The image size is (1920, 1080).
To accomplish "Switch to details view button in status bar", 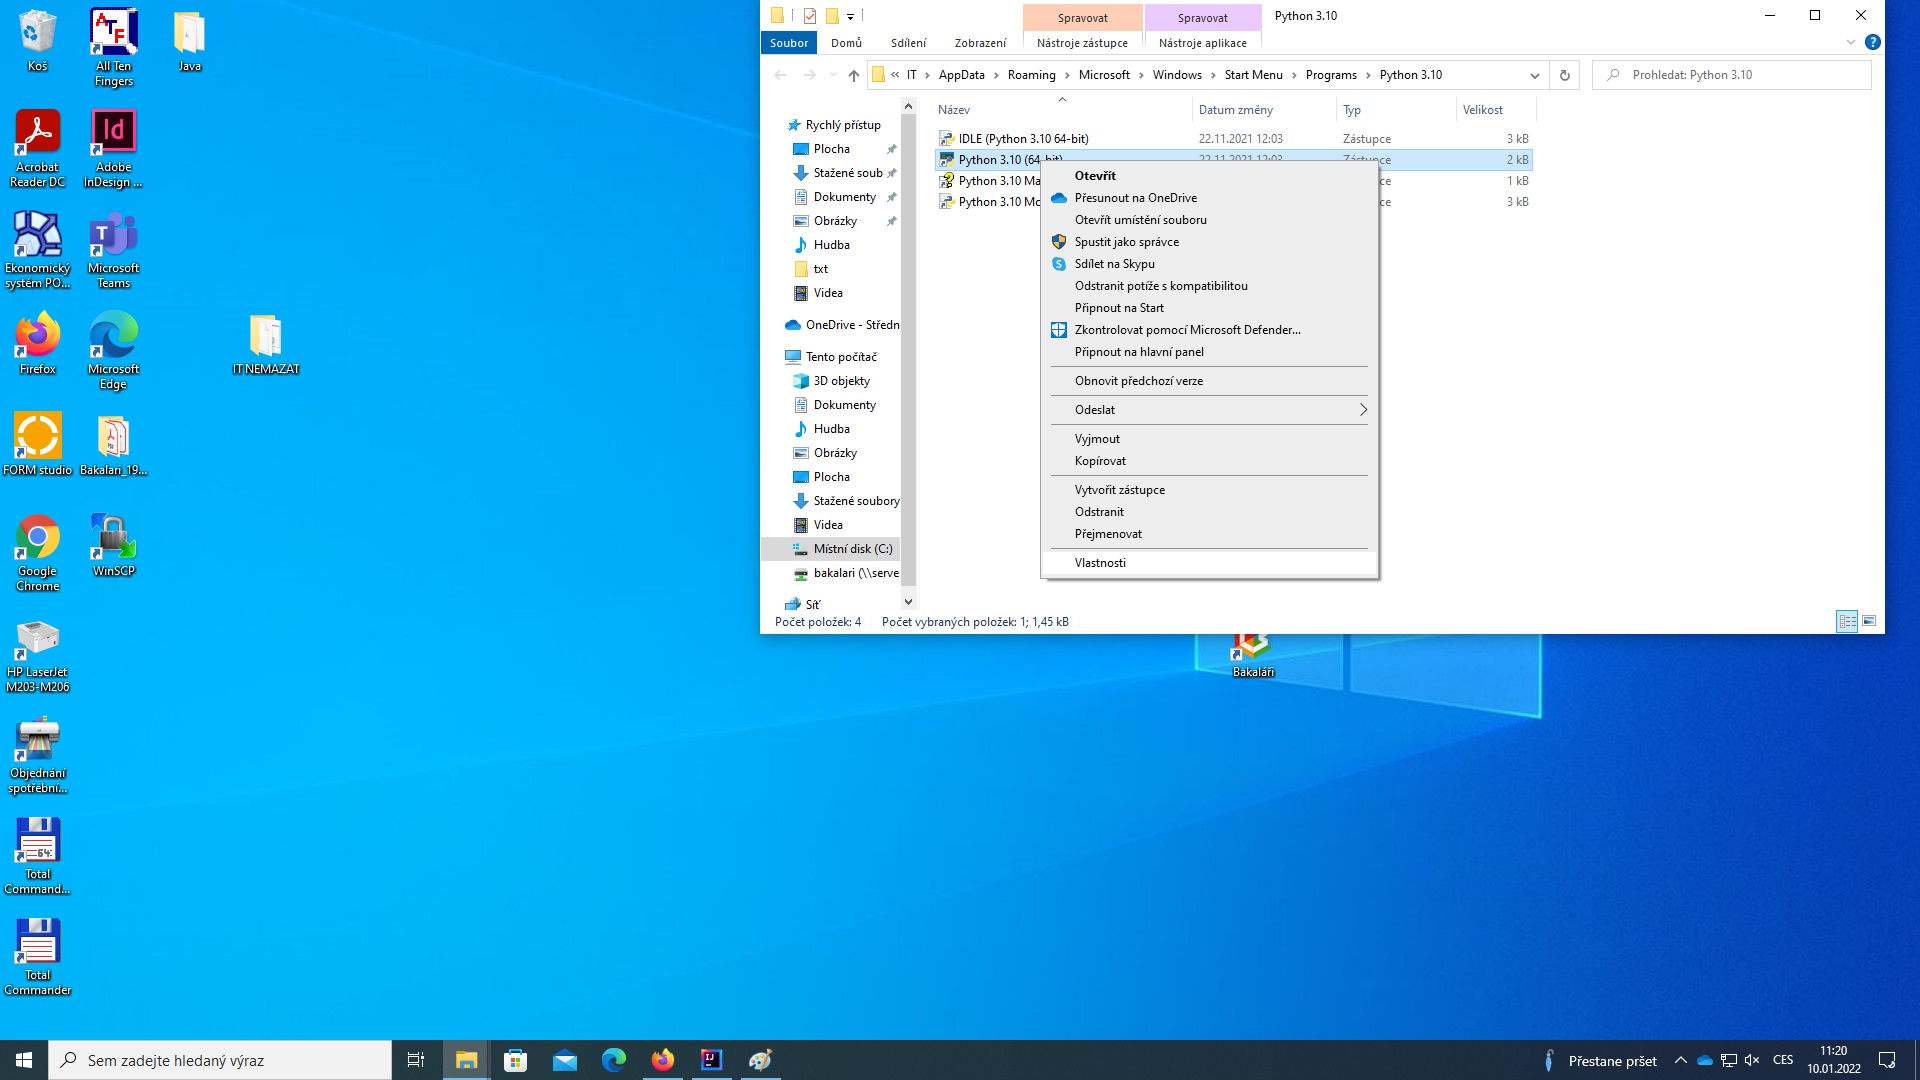I will 1847,621.
